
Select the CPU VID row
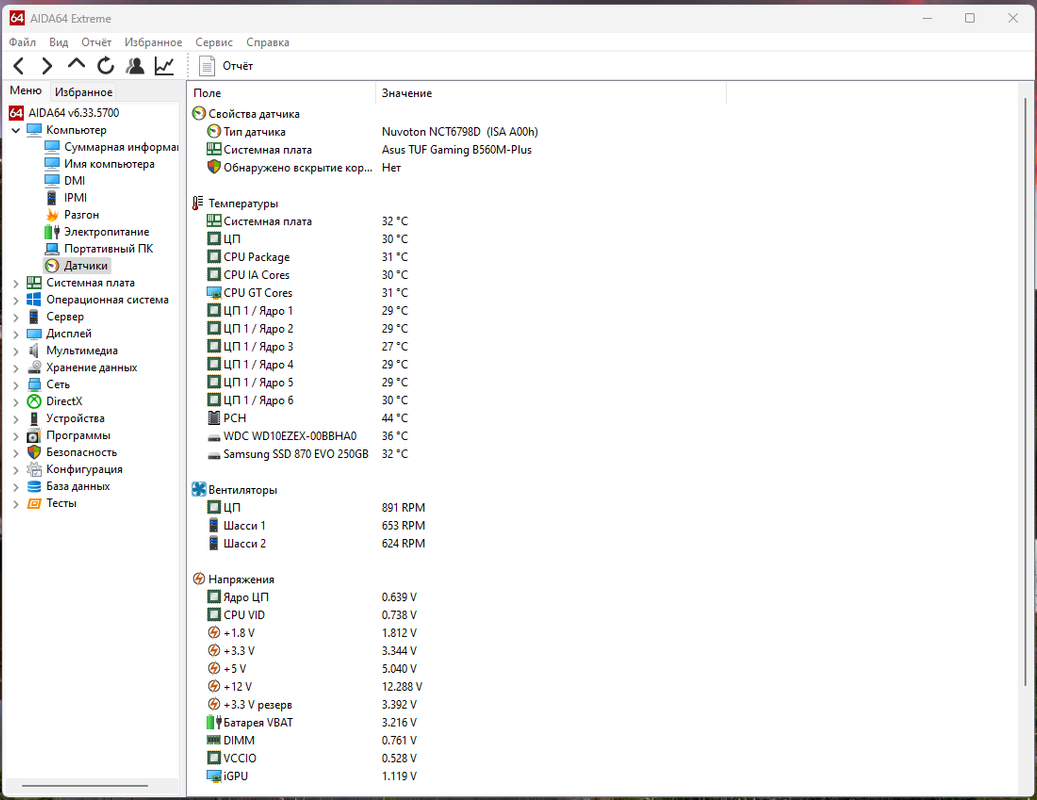coord(312,615)
